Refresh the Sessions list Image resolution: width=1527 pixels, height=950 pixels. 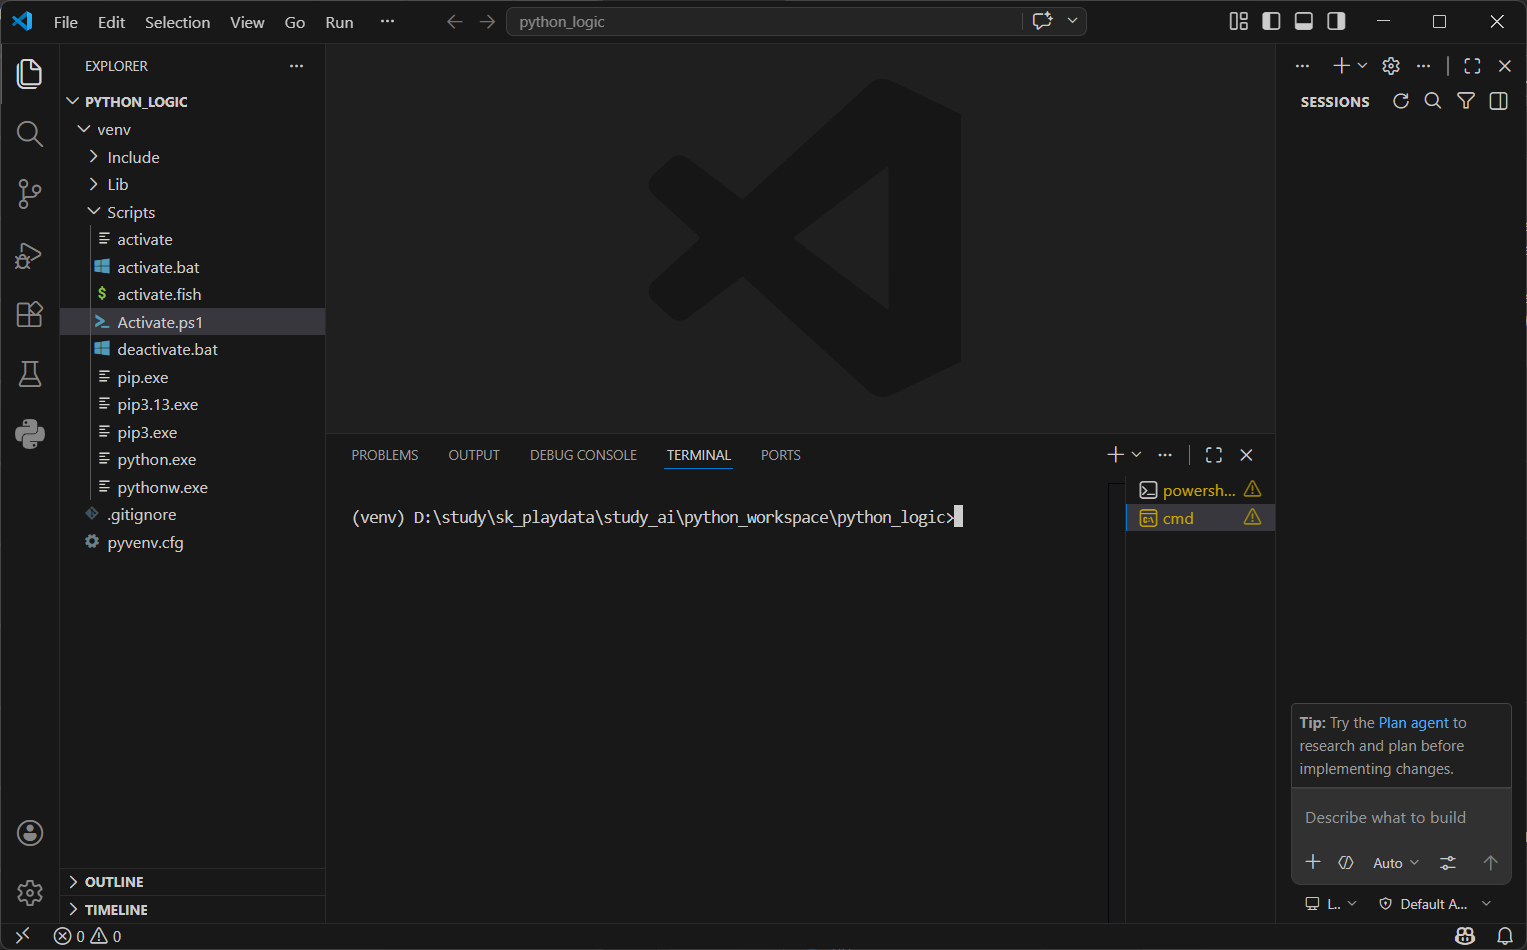(1401, 101)
